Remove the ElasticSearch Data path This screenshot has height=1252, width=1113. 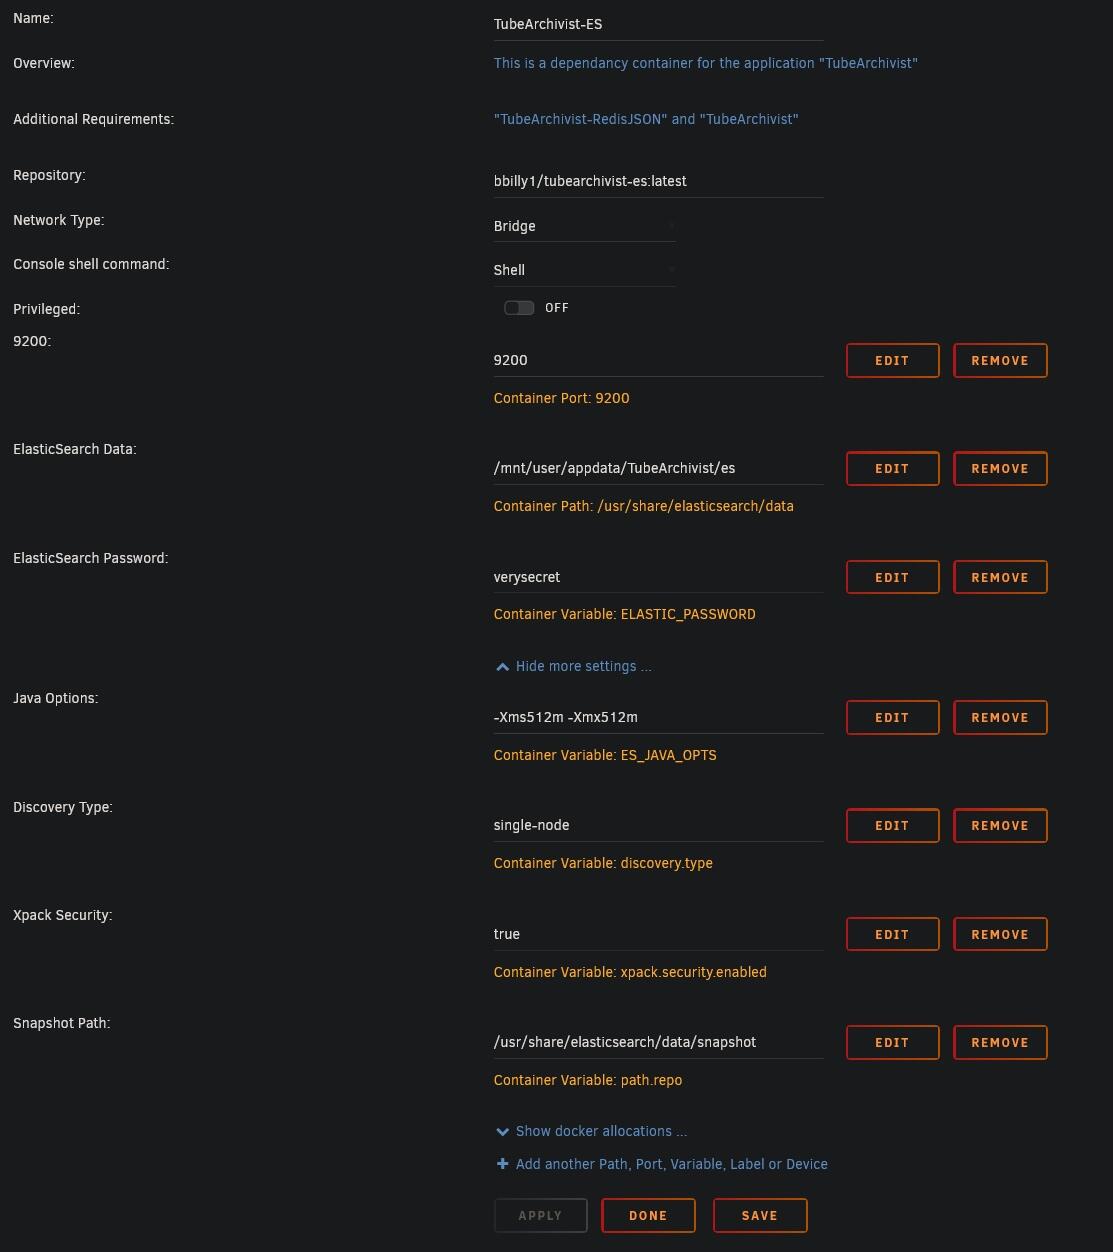pos(1000,469)
